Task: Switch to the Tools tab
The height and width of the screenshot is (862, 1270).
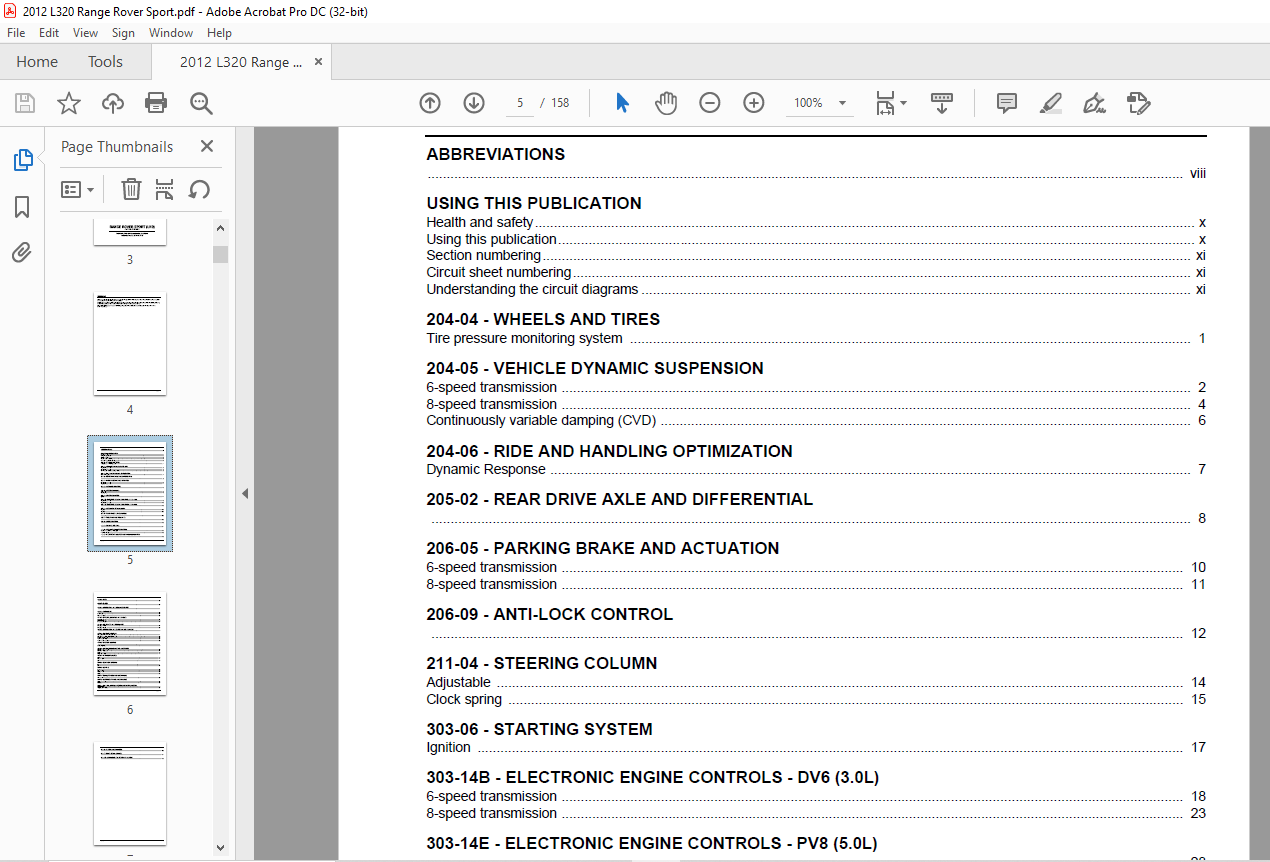Action: (x=105, y=61)
